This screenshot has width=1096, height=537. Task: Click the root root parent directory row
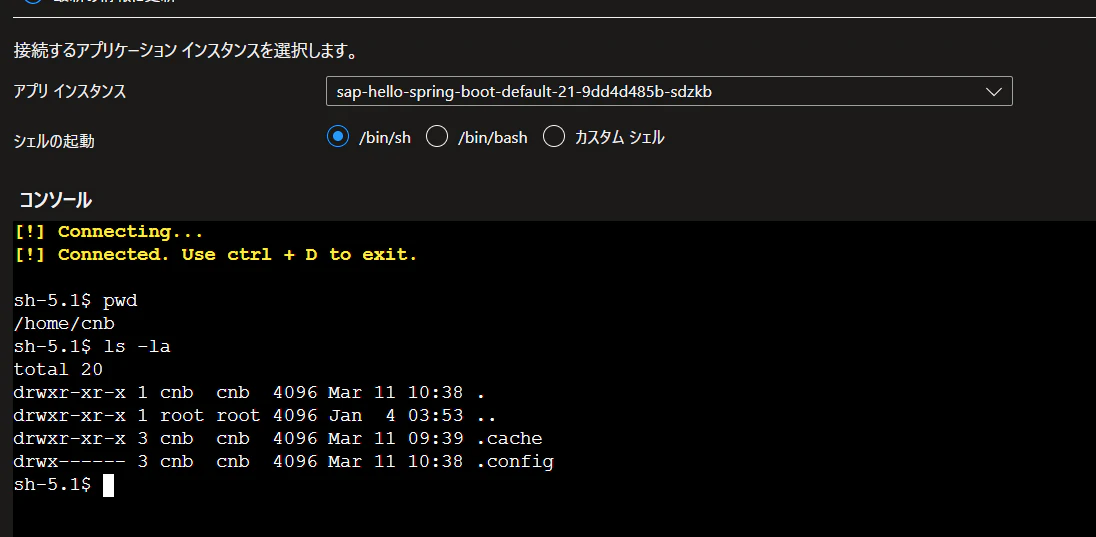click(255, 415)
